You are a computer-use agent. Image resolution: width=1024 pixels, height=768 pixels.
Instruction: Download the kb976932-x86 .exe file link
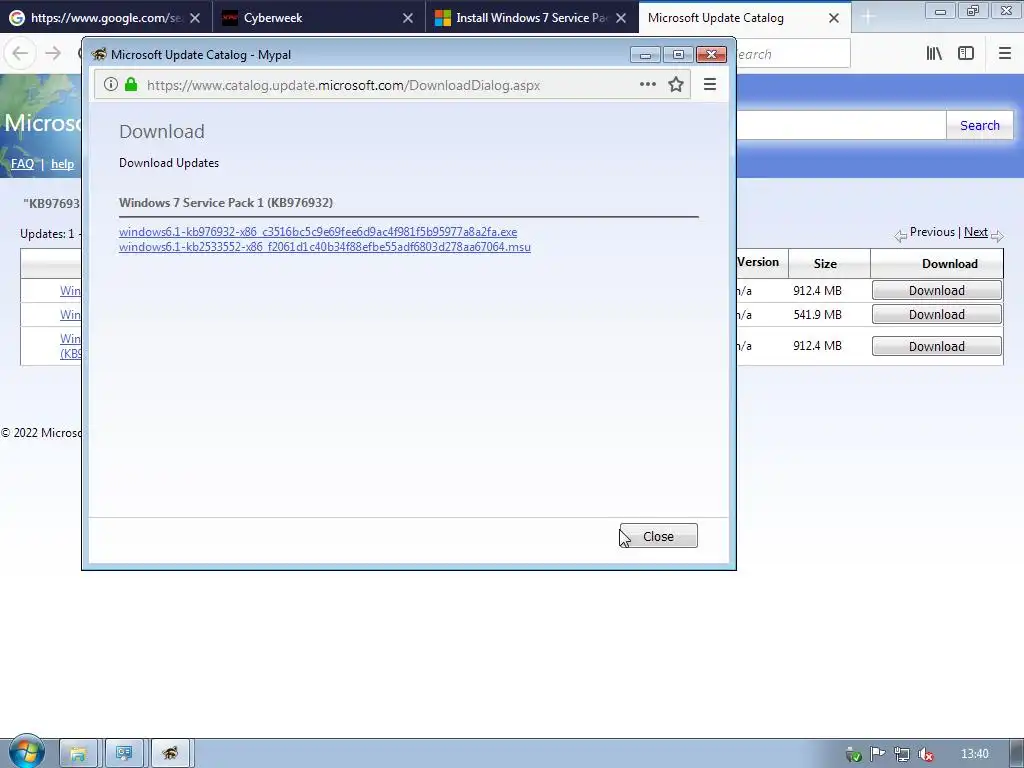(318, 232)
